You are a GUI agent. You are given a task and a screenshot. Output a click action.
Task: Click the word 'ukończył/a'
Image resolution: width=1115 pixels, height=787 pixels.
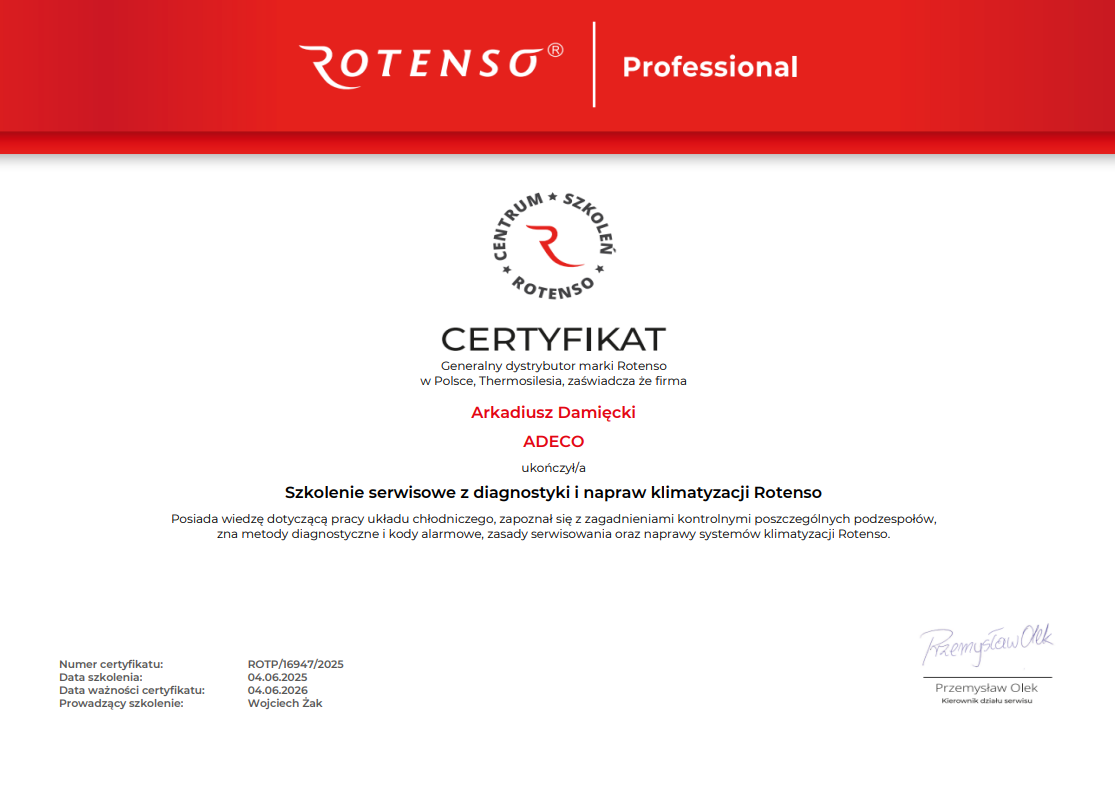pos(553,468)
